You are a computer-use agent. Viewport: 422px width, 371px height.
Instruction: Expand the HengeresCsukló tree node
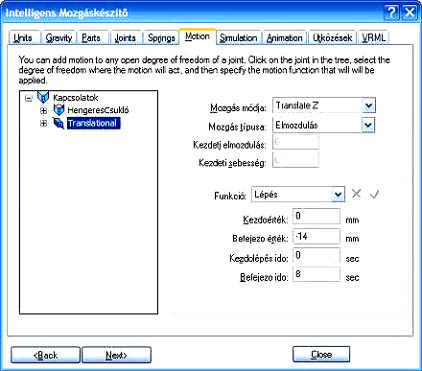43,110
